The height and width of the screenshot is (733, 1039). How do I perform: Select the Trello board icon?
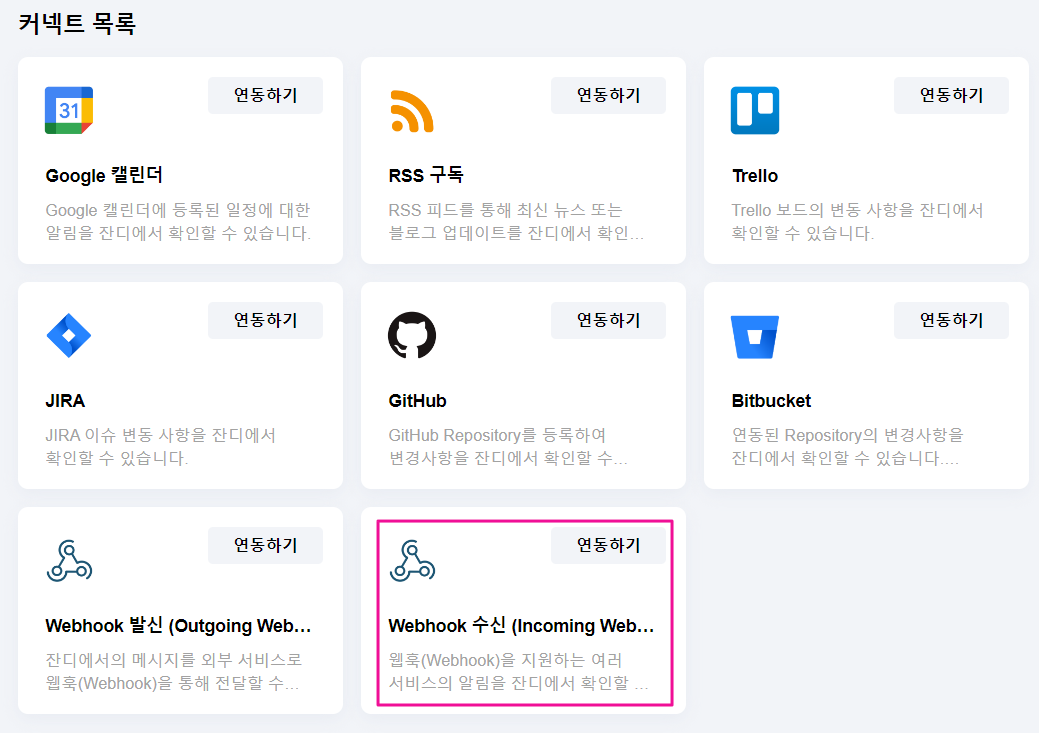point(755,110)
